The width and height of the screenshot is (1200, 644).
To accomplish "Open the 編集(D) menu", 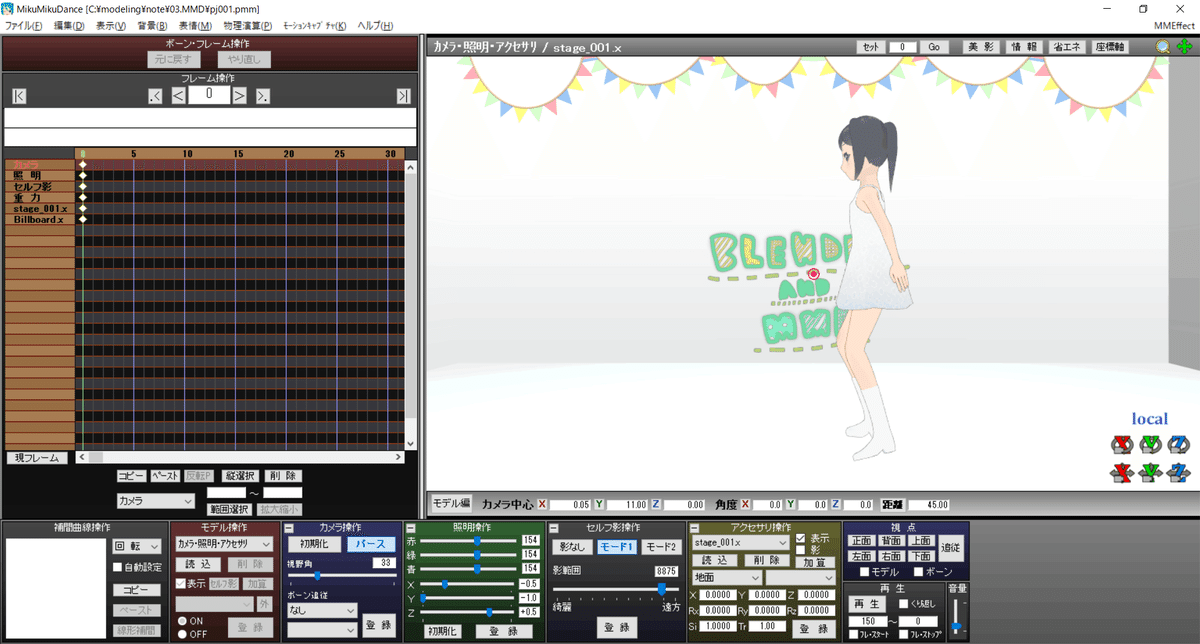I will pos(69,26).
